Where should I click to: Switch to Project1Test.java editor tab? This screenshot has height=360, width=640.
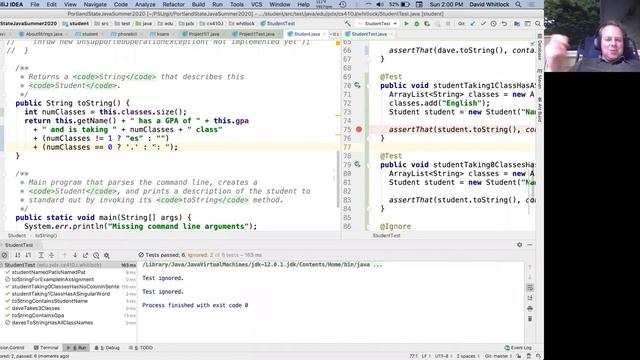pyautogui.click(x=256, y=34)
